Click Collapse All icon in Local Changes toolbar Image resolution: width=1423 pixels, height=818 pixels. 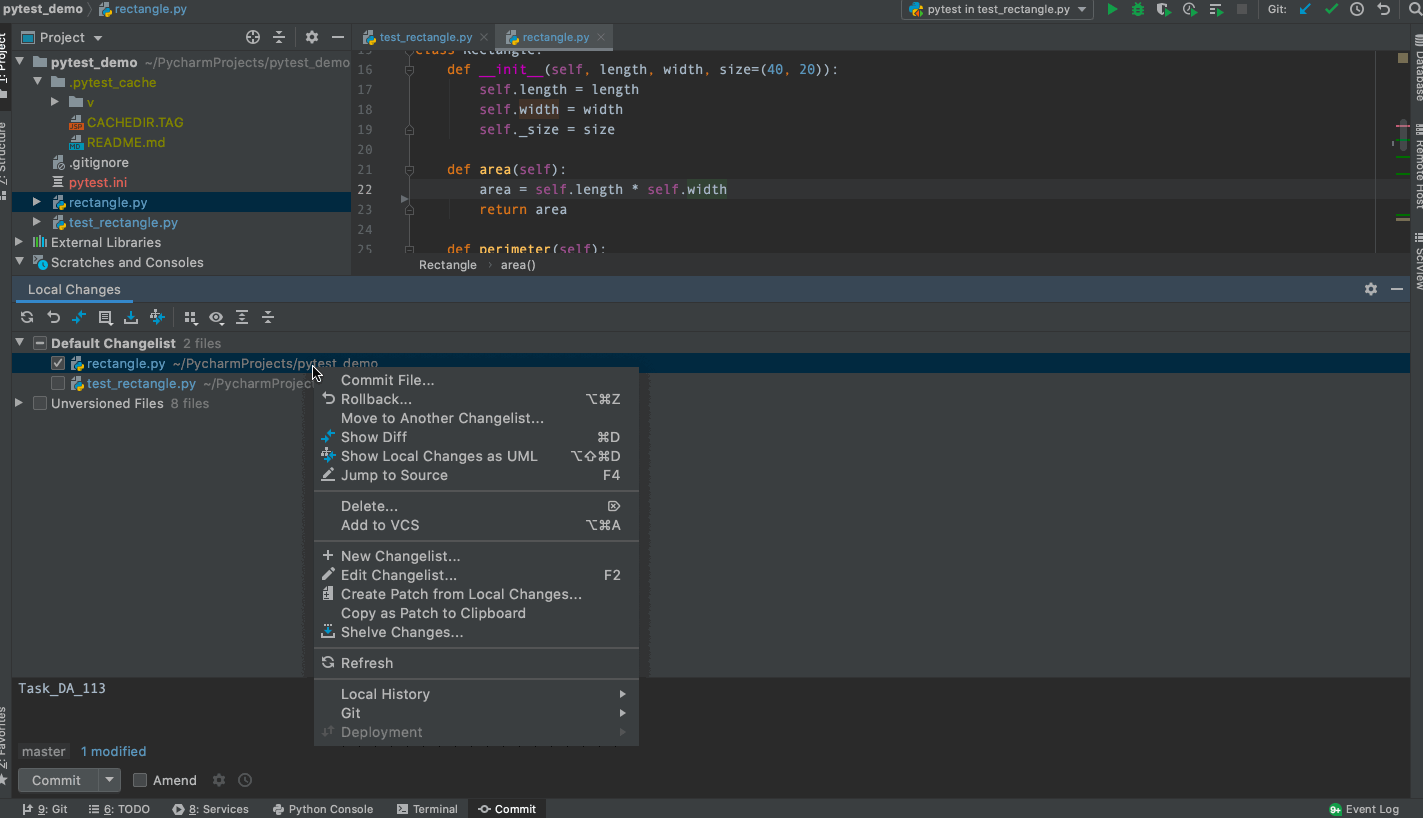click(268, 317)
